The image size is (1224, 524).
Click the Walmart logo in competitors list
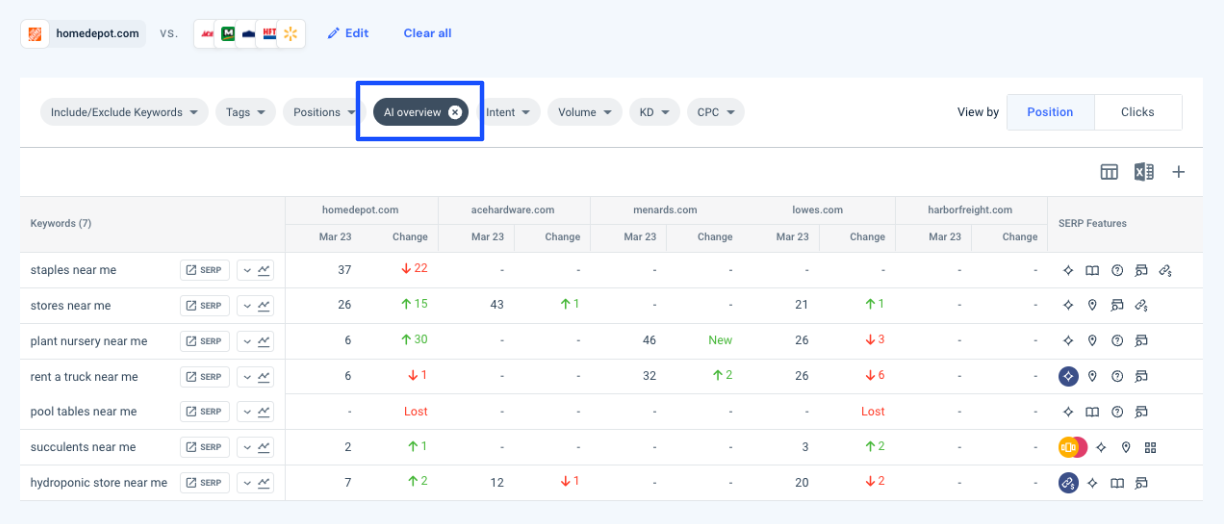coord(291,34)
